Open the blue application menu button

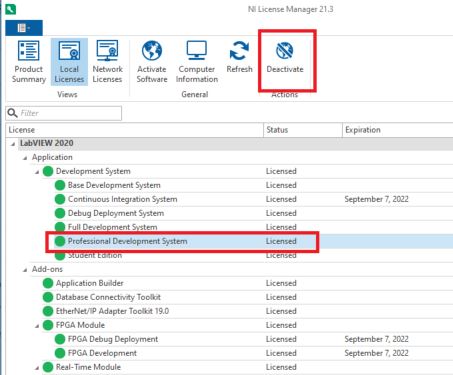click(x=24, y=28)
